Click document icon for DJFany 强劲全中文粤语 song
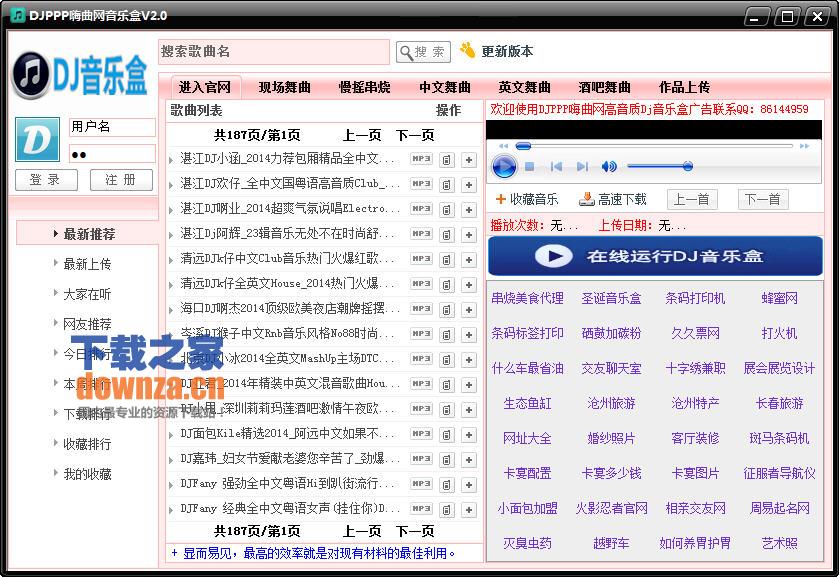 click(x=446, y=484)
